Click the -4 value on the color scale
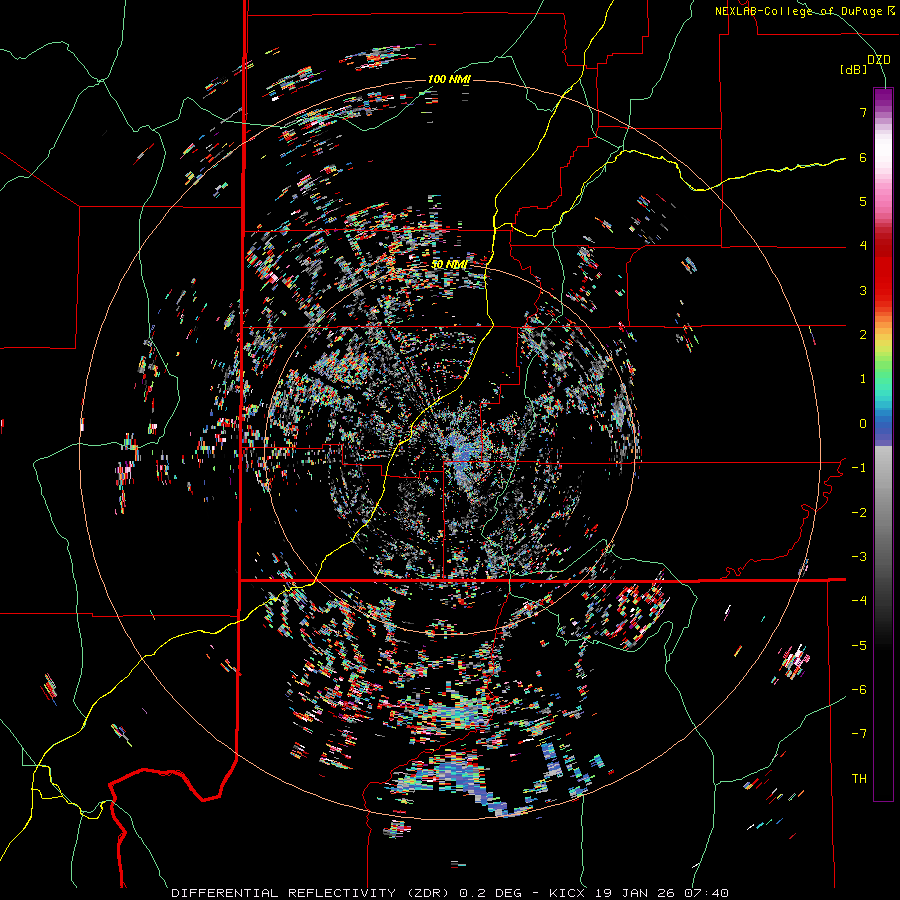The width and height of the screenshot is (900, 900). coord(859,601)
